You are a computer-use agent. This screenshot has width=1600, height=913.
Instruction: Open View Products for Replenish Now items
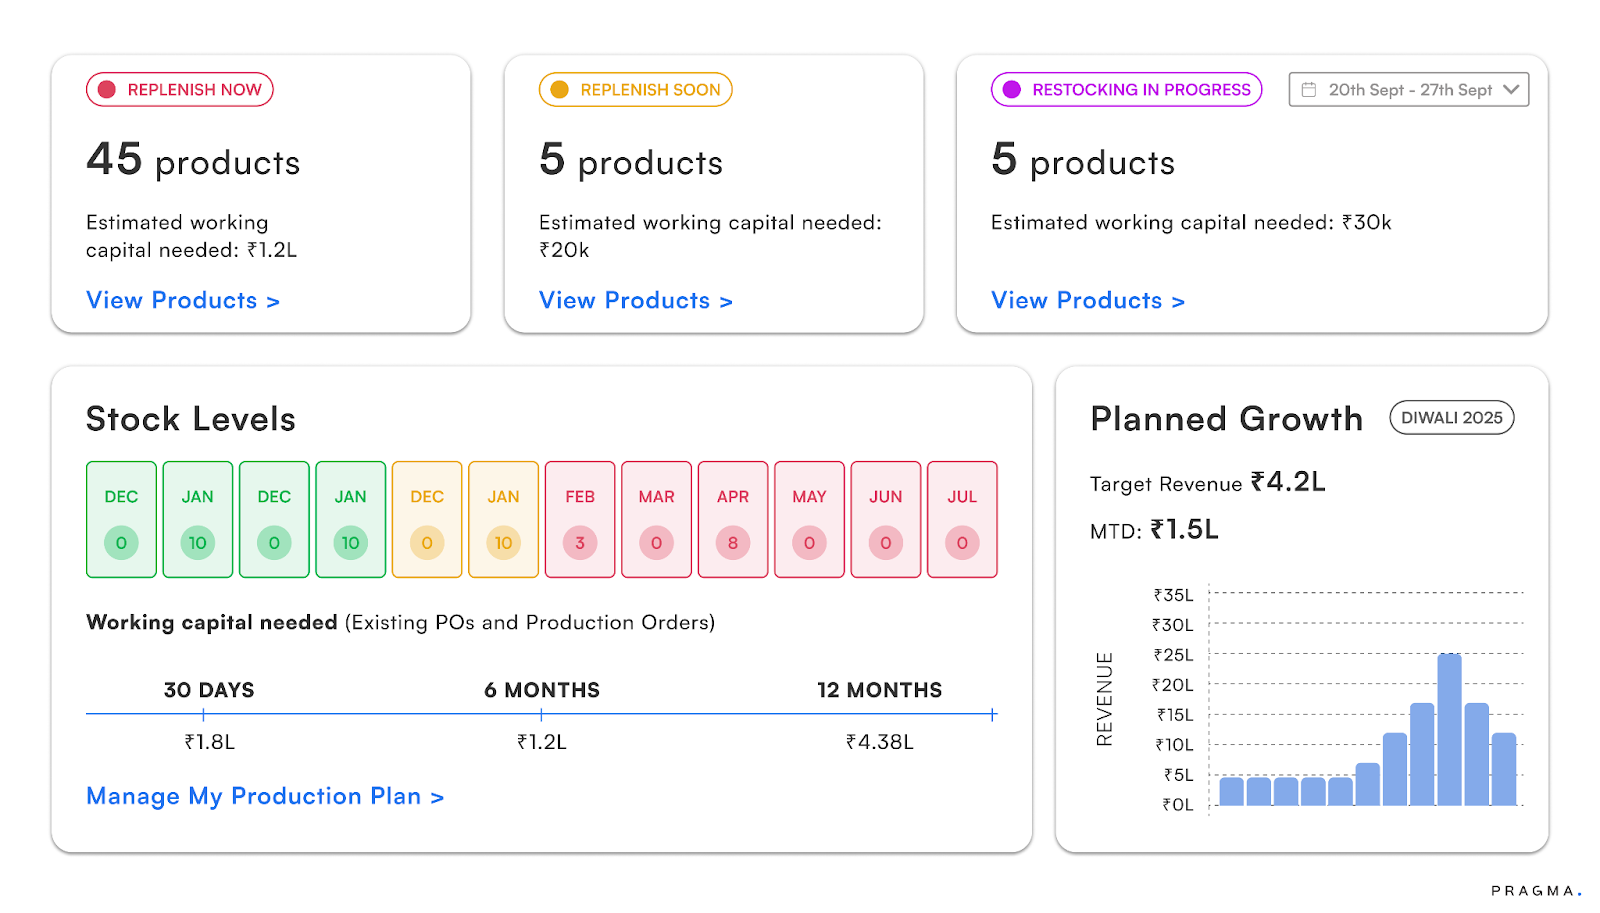pyautogui.click(x=183, y=300)
